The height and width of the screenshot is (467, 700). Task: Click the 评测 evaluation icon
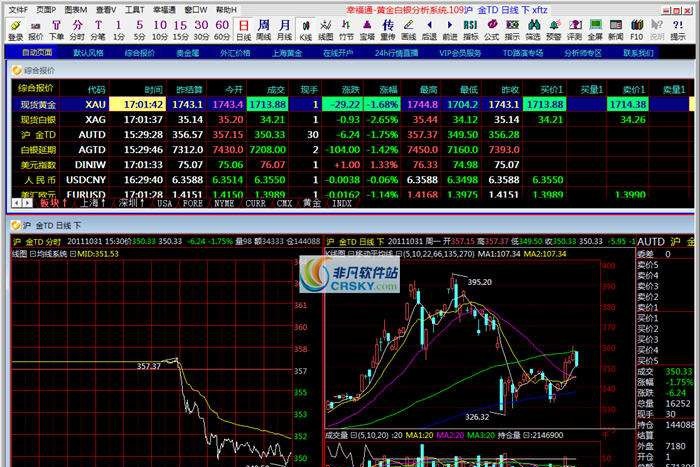575,30
